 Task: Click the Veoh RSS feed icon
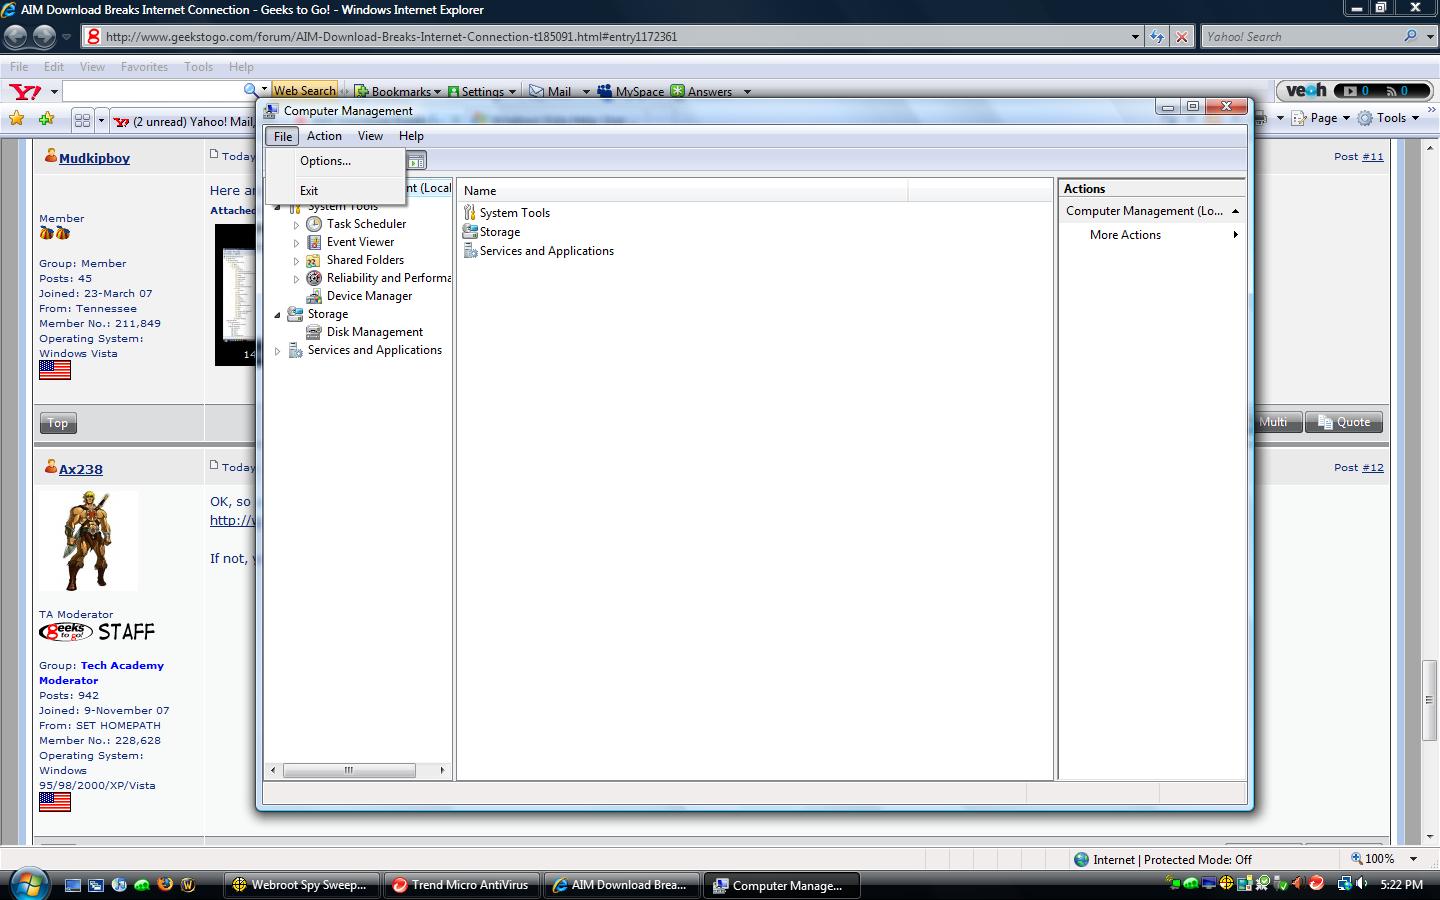pyautogui.click(x=1391, y=91)
